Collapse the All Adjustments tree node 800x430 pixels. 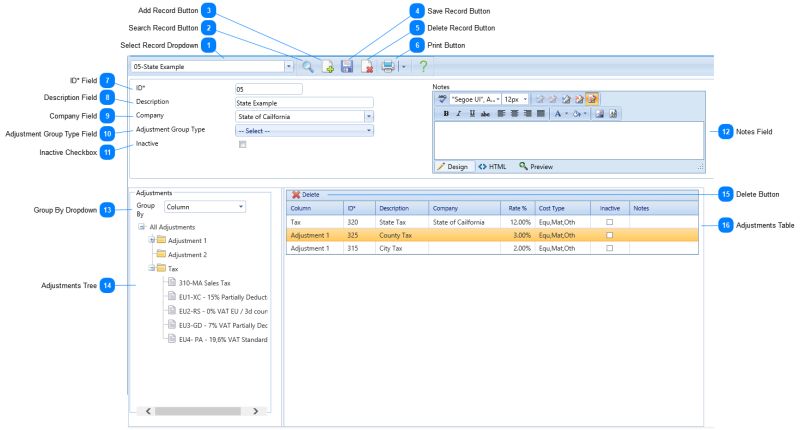click(x=141, y=226)
